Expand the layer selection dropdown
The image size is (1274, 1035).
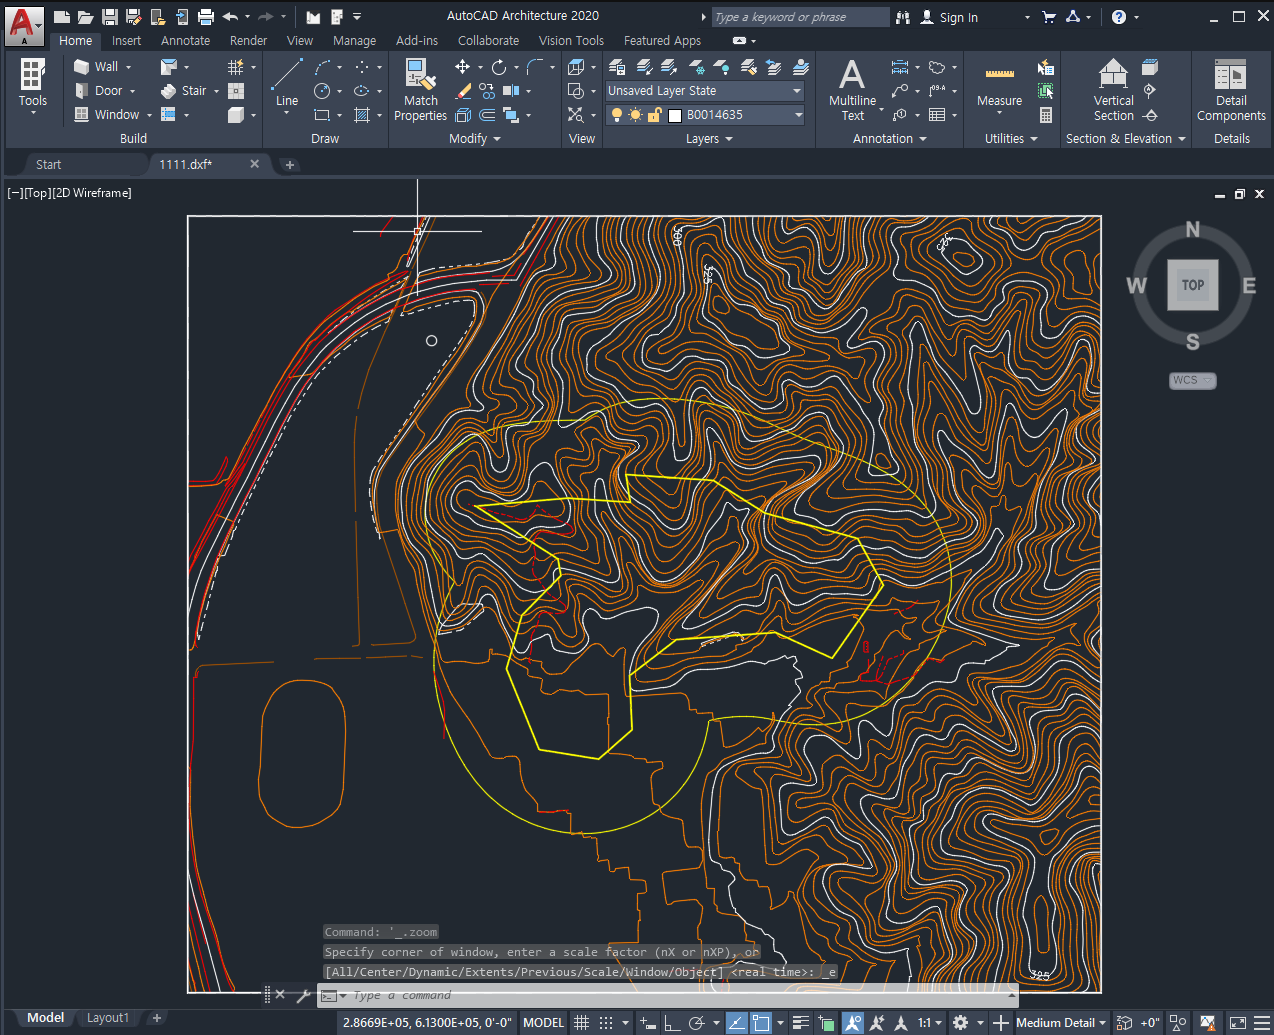pyautogui.click(x=797, y=114)
